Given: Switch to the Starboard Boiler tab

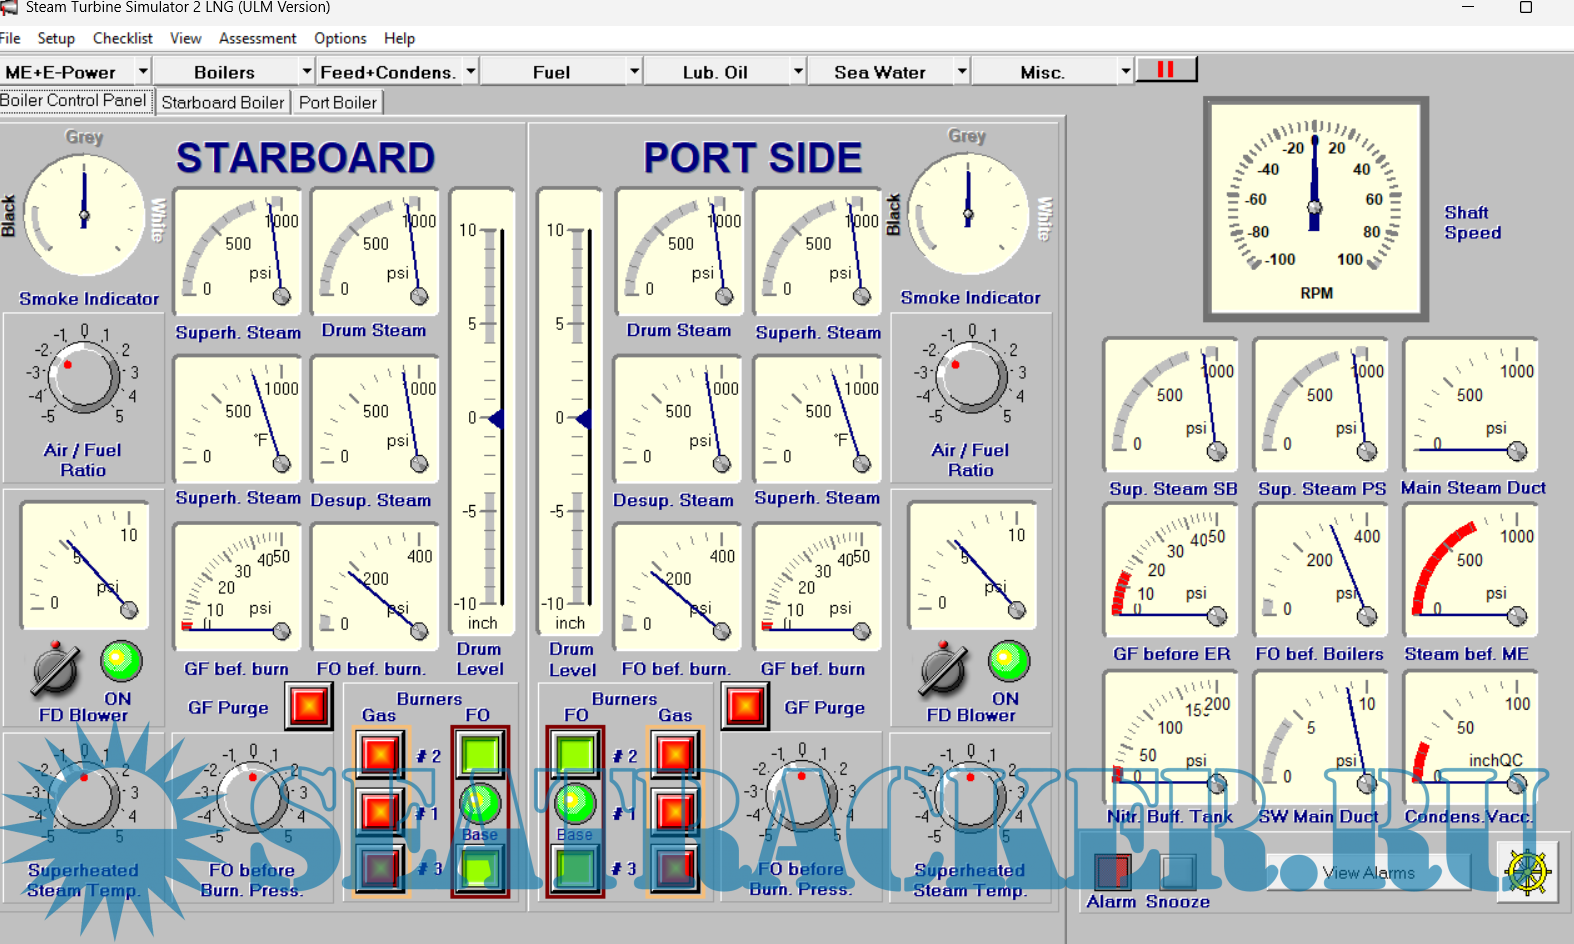Looking at the screenshot, I should coord(223,102).
